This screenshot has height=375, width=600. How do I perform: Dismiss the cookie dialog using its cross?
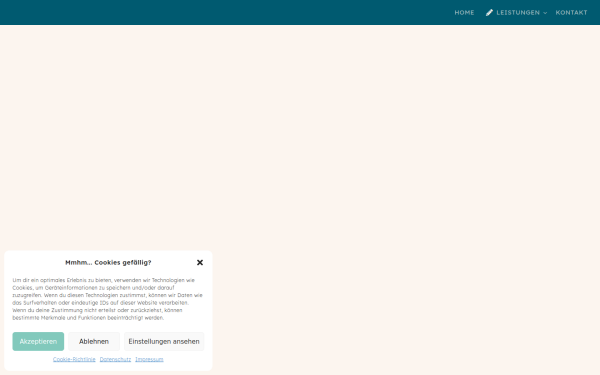pyautogui.click(x=200, y=262)
